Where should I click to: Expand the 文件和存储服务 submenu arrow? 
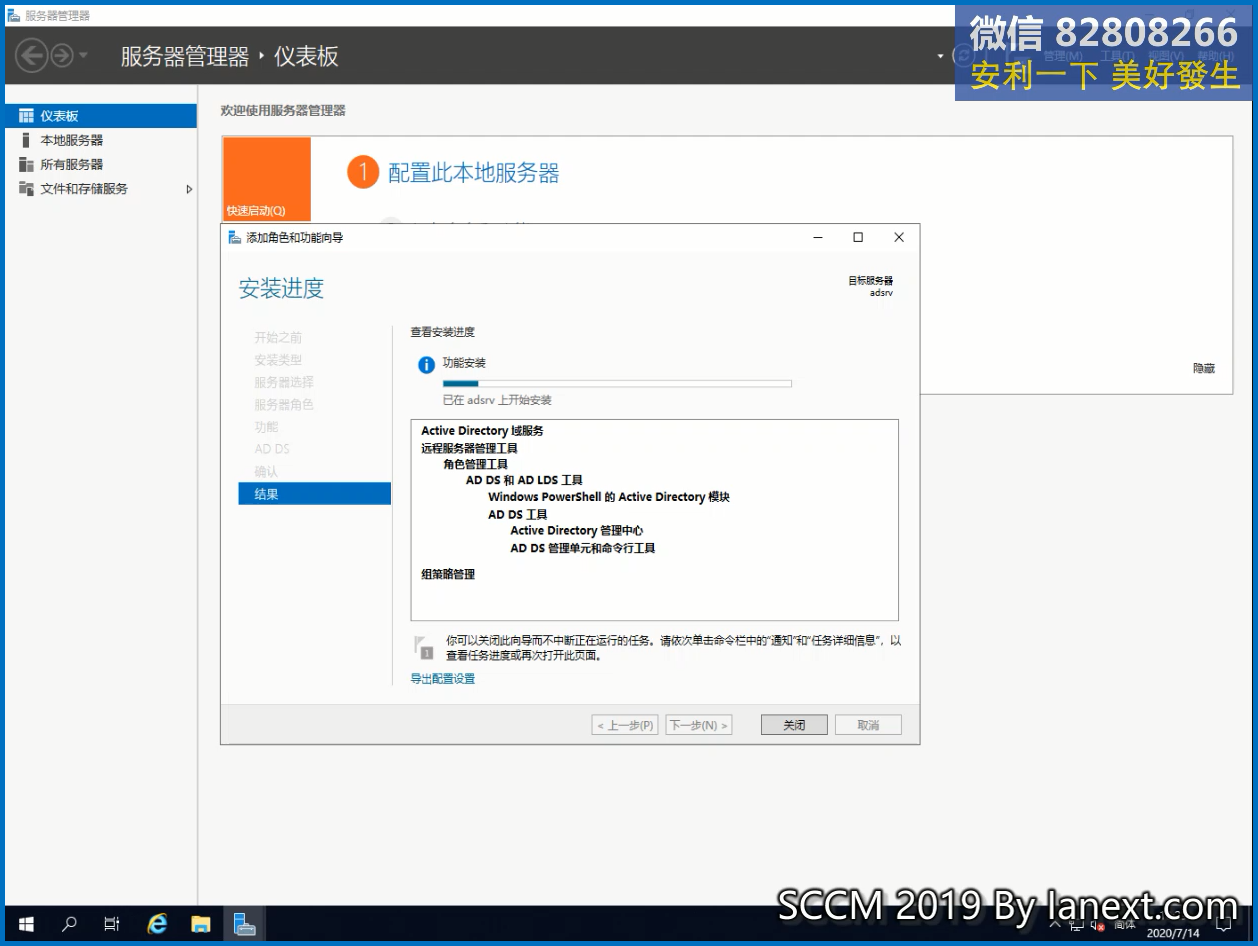click(189, 188)
